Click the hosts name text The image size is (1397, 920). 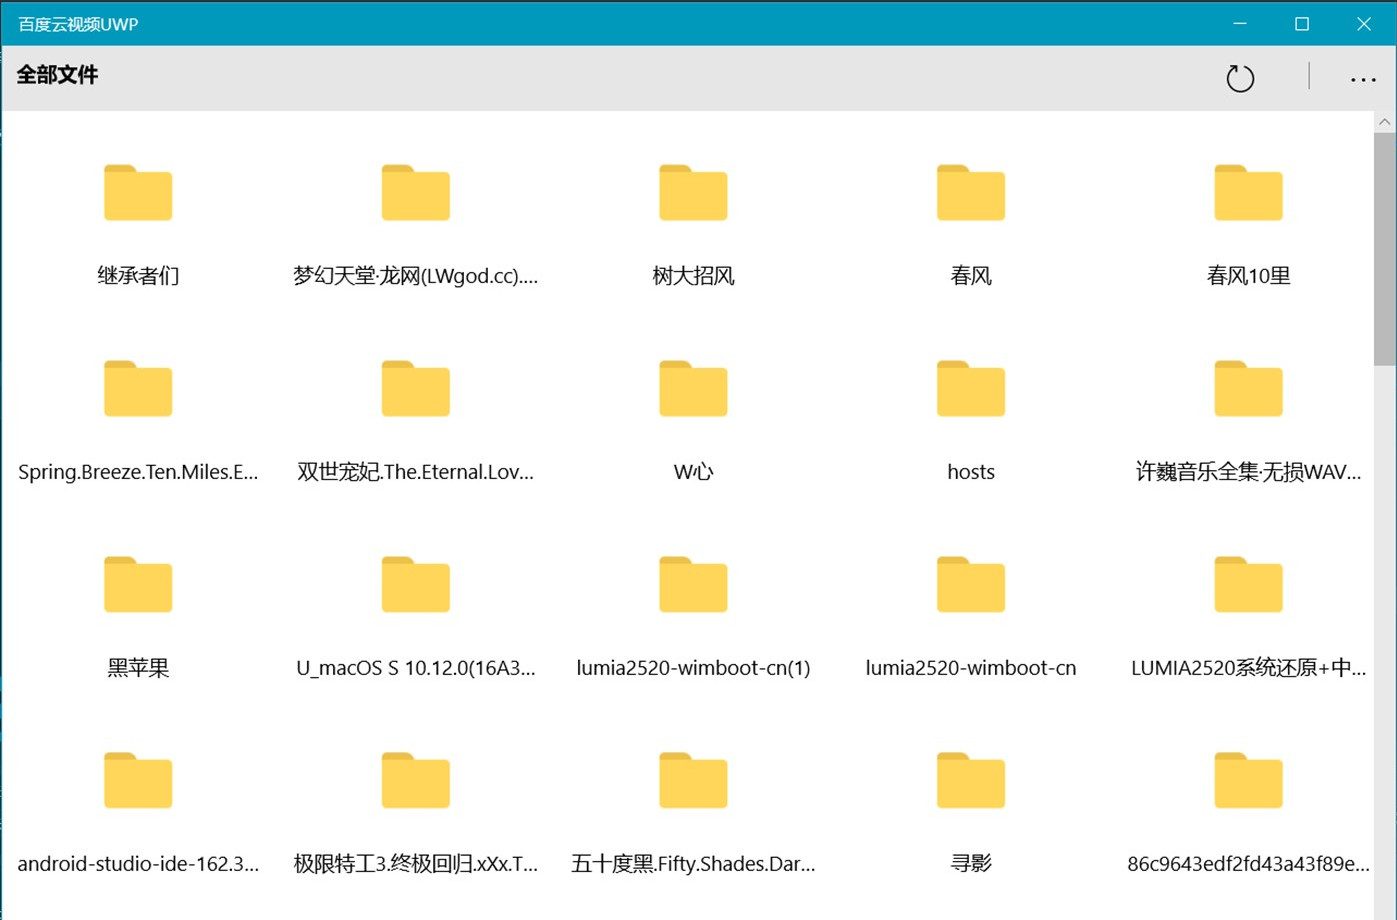(971, 472)
